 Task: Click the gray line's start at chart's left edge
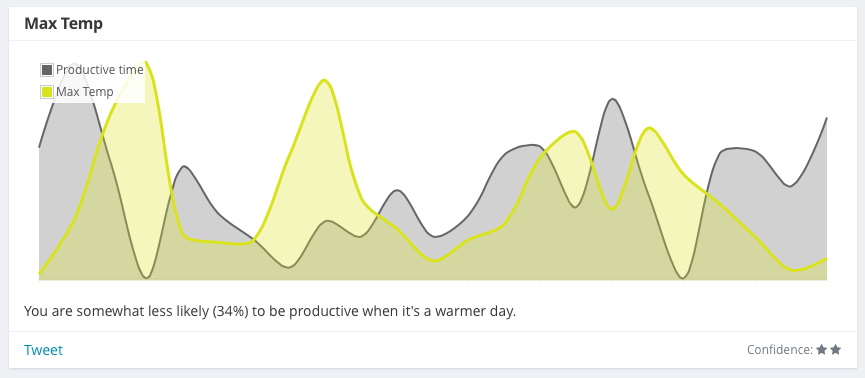(39, 147)
